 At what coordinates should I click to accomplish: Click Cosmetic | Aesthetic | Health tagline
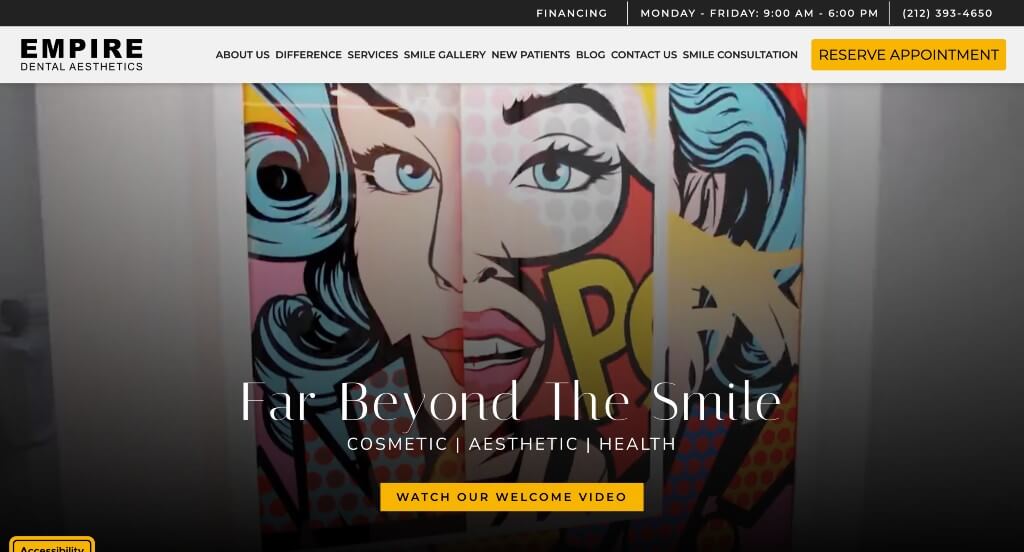(511, 444)
